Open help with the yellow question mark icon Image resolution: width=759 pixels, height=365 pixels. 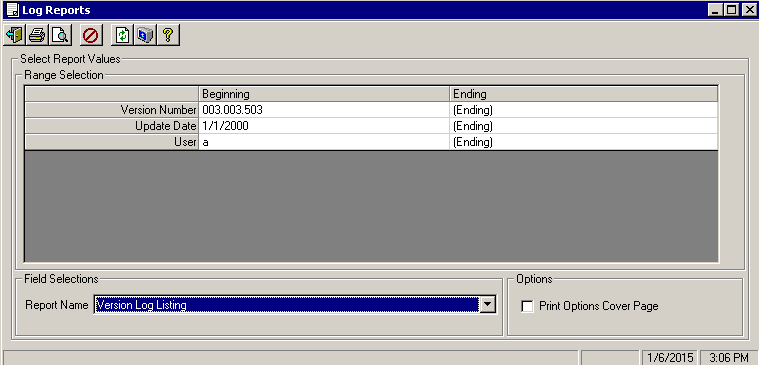tap(168, 35)
